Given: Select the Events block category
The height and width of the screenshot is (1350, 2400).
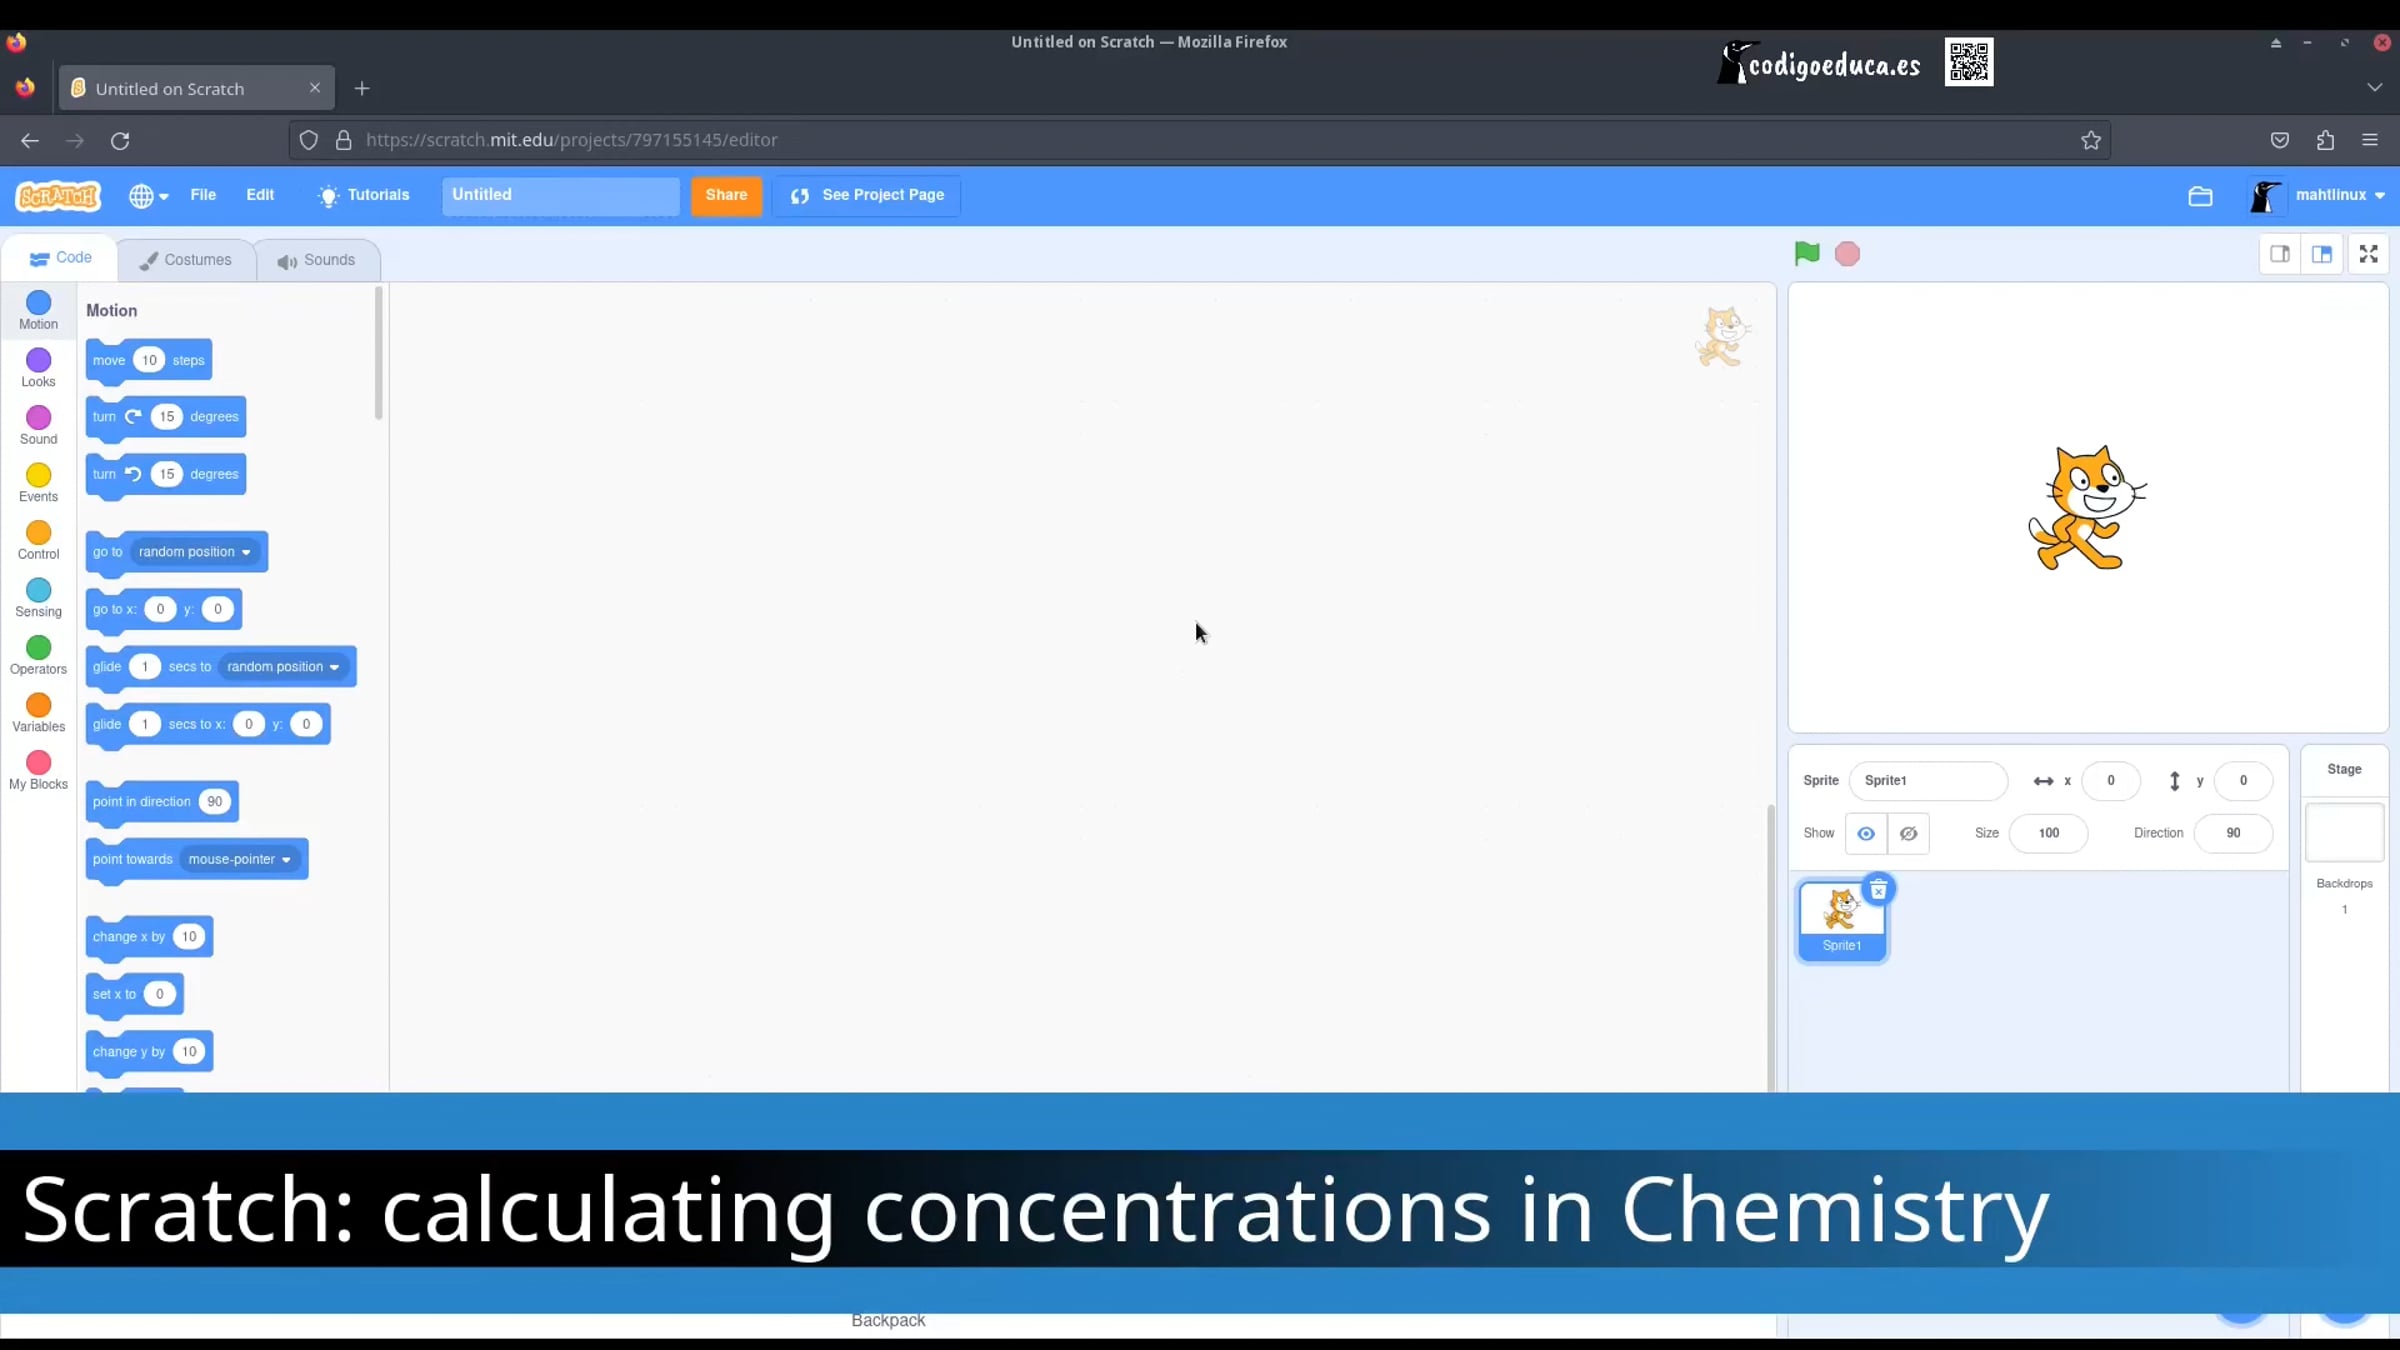Looking at the screenshot, I should pyautogui.click(x=38, y=482).
